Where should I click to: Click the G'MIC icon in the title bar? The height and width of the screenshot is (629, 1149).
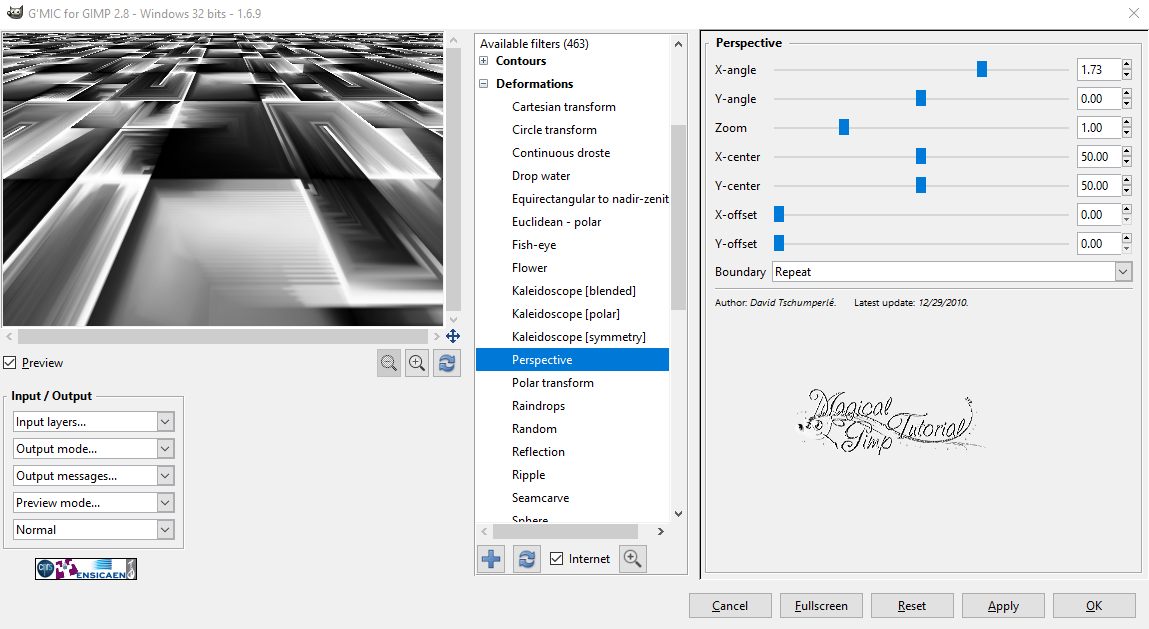[14, 13]
